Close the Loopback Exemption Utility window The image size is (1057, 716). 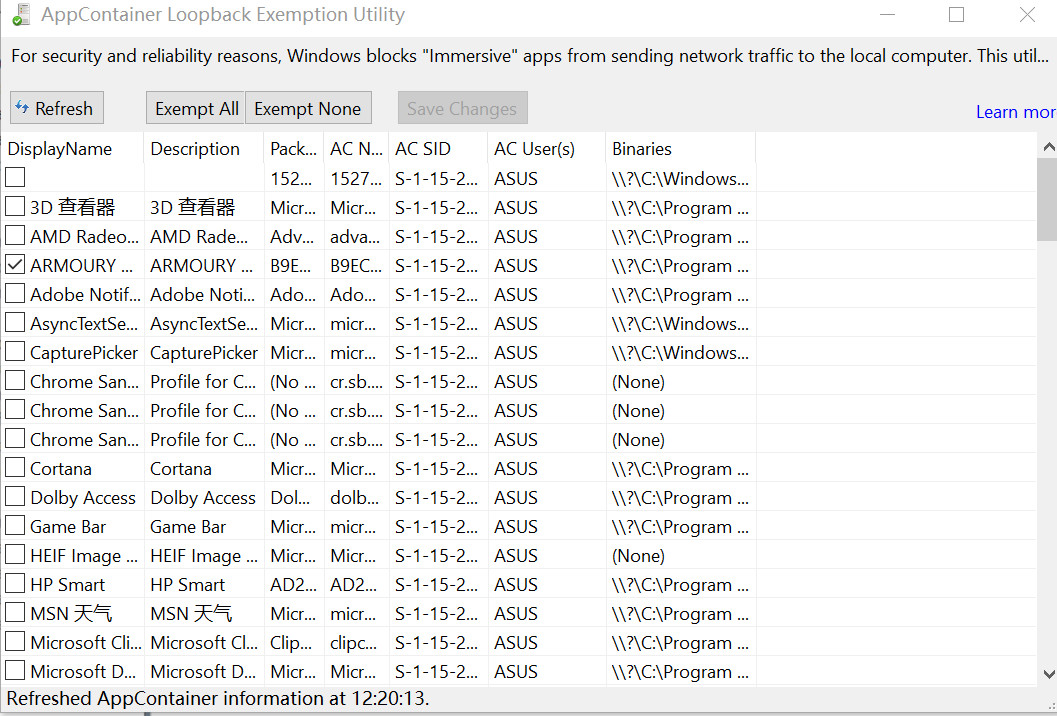coord(1027,15)
